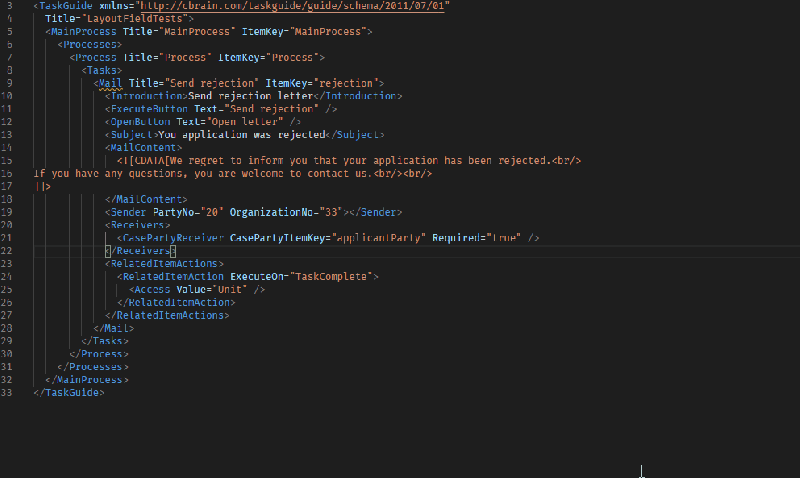Place cursor on opening MainProcess tag name
800x478 pixels.
[x=84, y=32]
